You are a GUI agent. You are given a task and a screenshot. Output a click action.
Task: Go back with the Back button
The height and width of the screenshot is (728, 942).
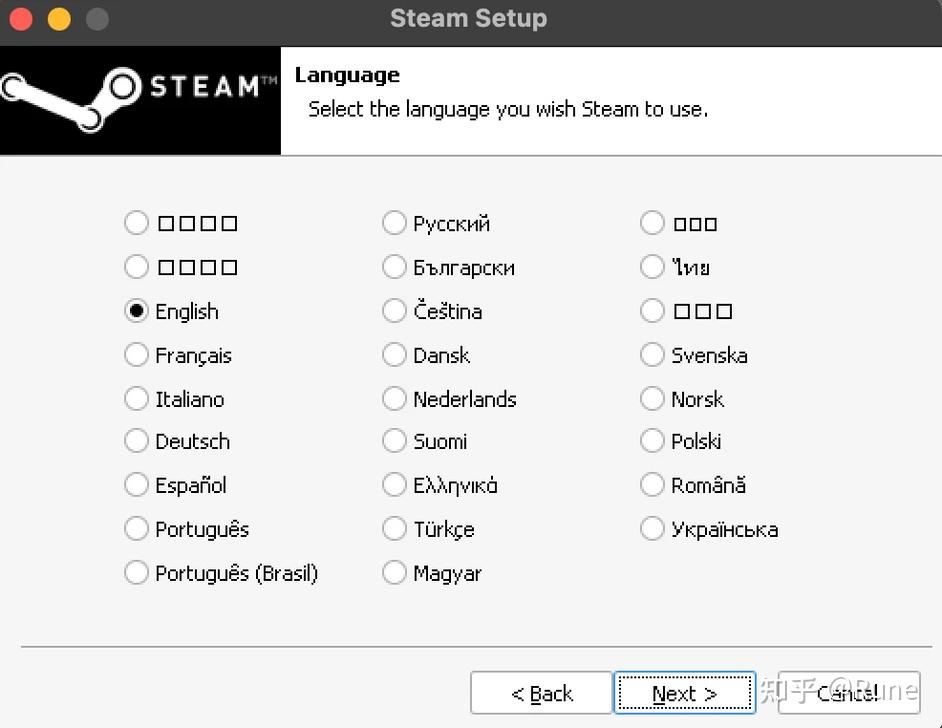click(x=541, y=693)
